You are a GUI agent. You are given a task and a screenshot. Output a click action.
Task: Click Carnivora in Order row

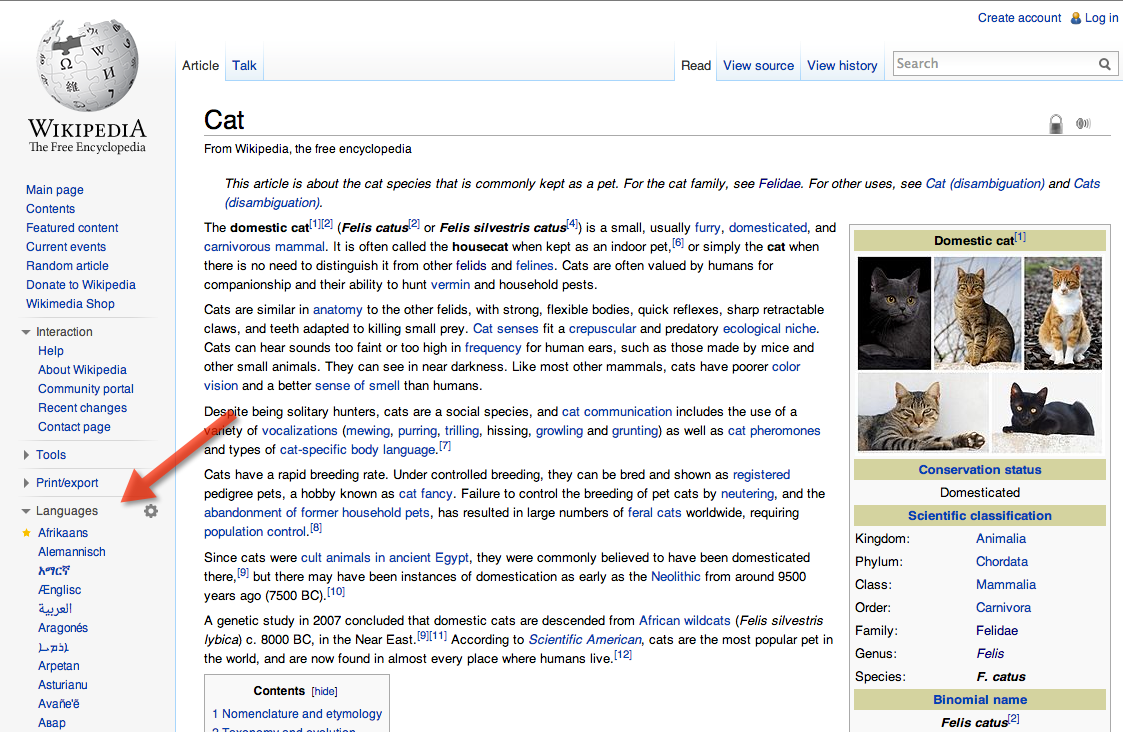[x=1003, y=607]
